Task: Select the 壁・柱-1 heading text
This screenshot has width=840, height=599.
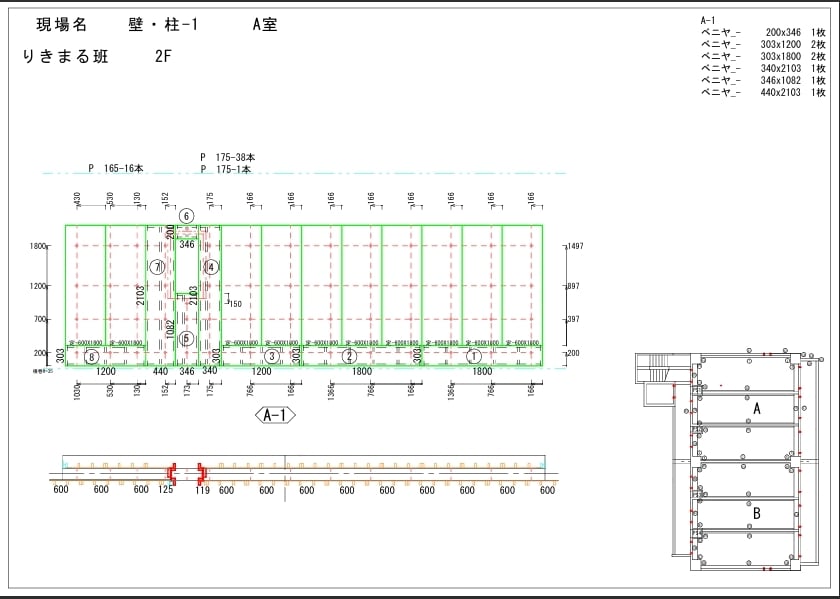Action: point(163,25)
